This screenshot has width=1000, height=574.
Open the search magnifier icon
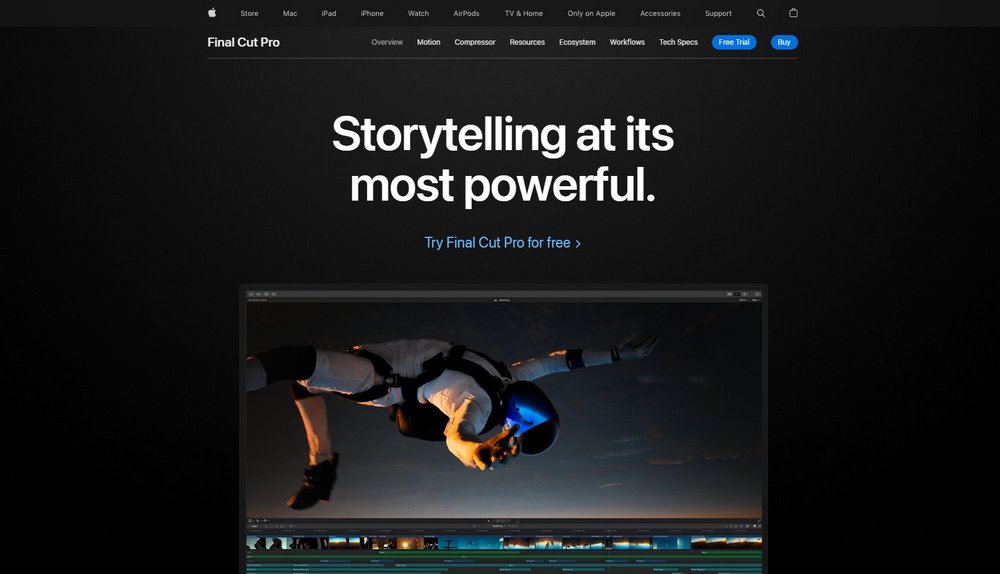pos(760,13)
